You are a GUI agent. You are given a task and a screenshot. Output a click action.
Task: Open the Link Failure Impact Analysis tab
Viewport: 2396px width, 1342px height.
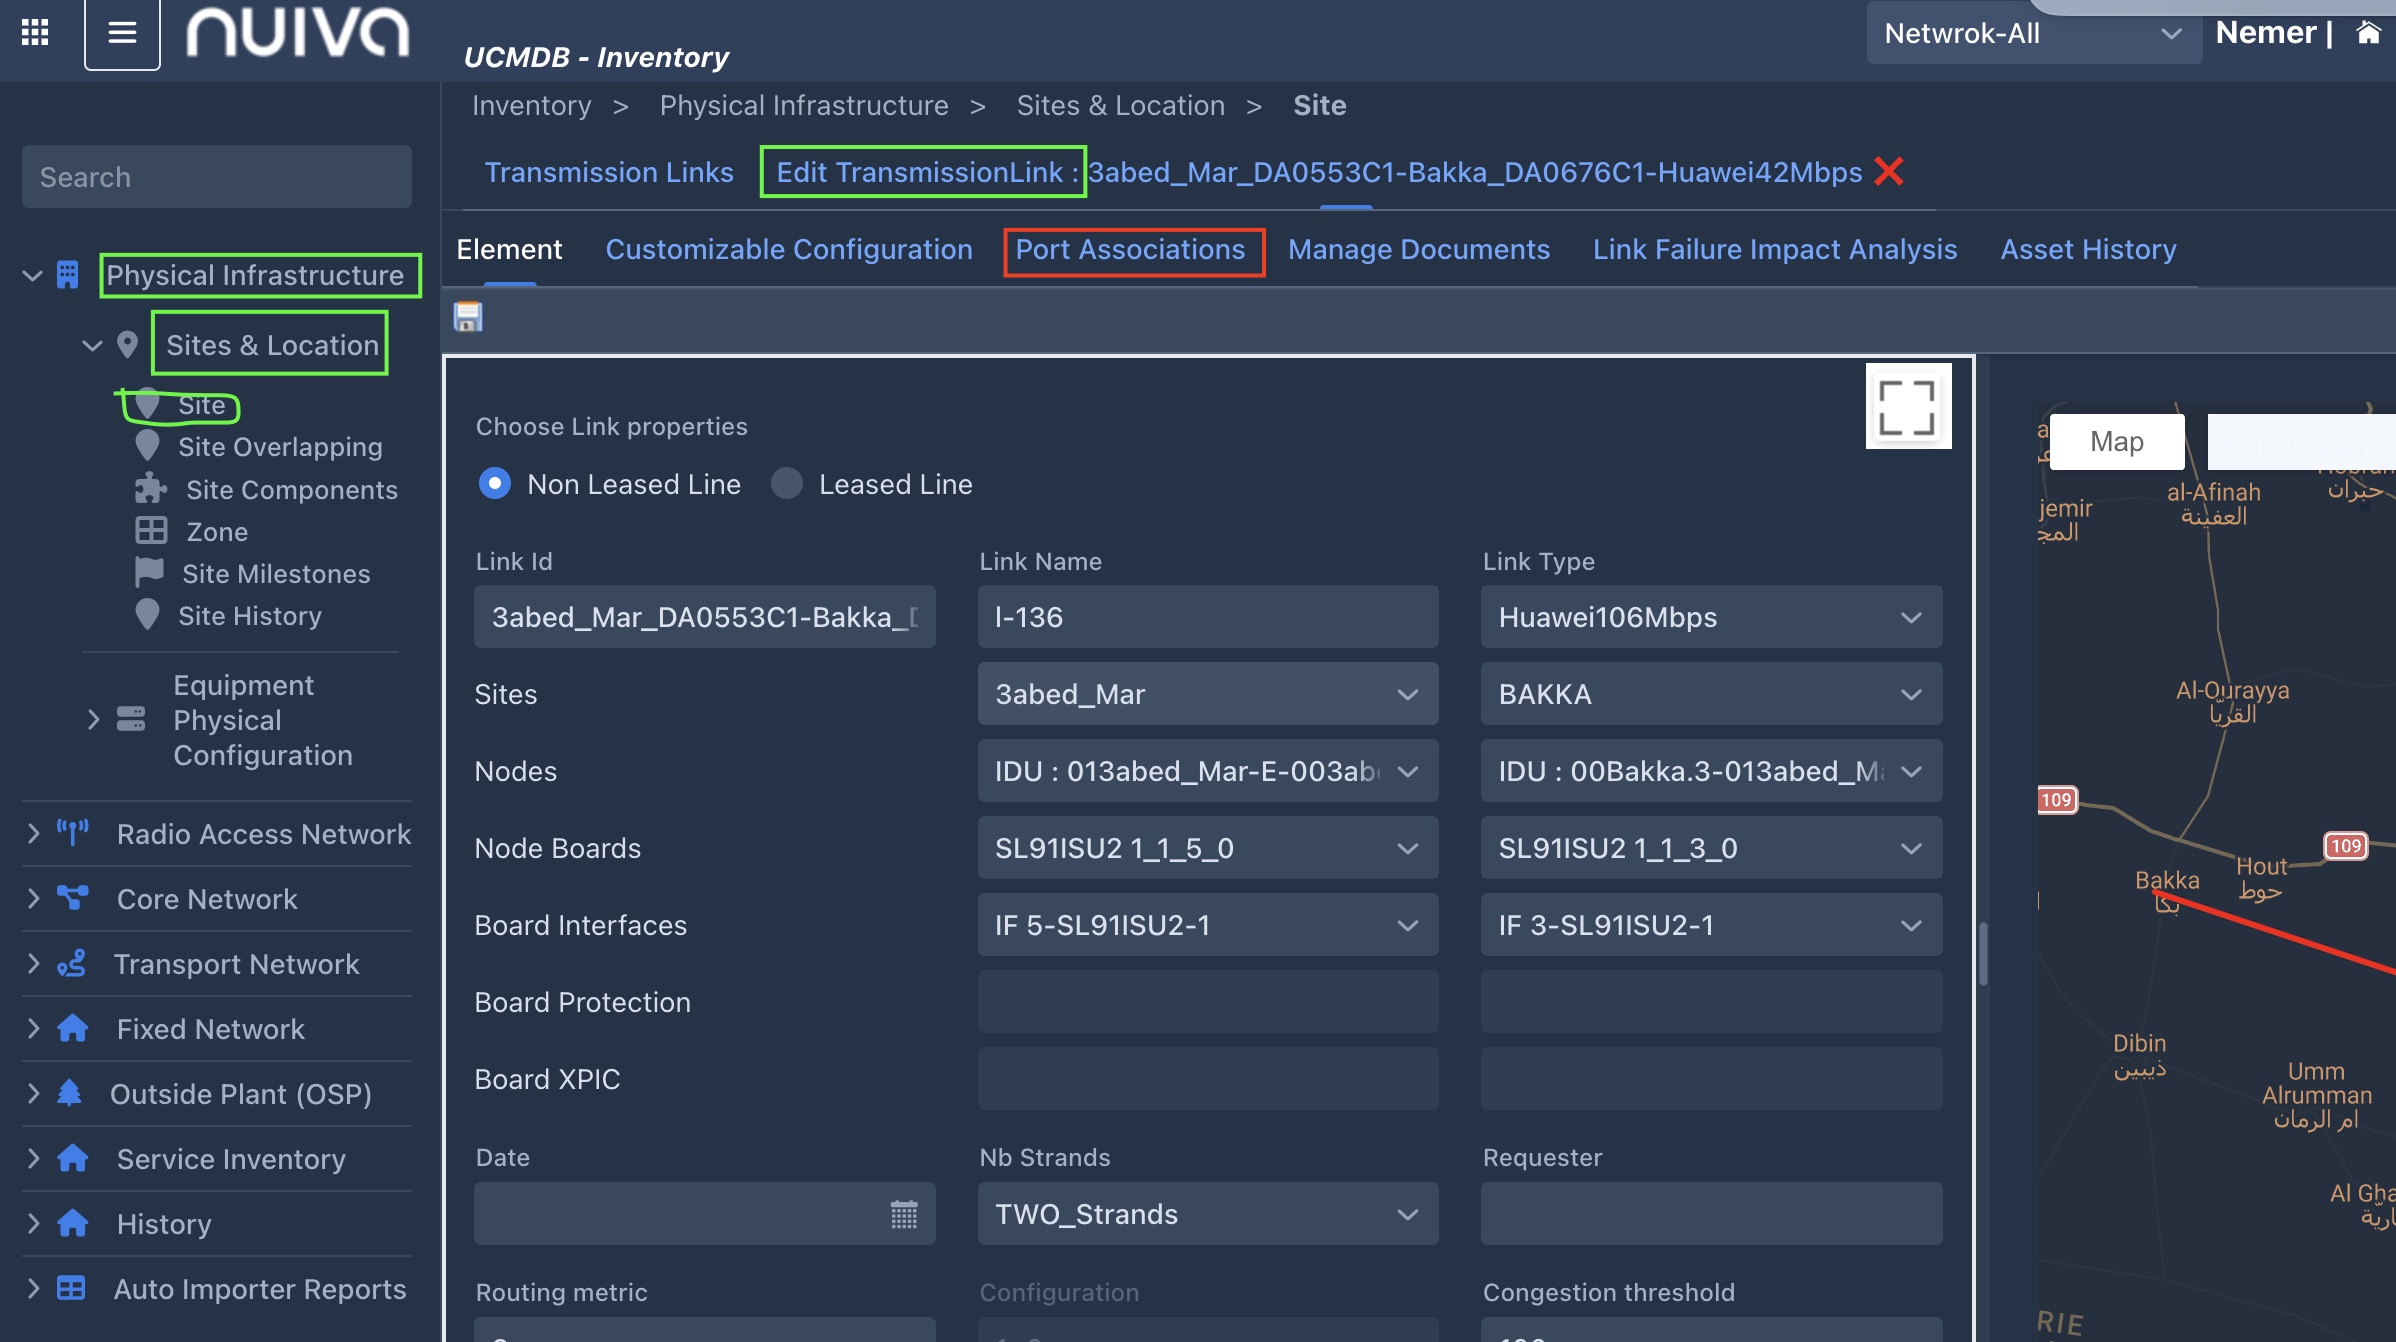[x=1774, y=250]
